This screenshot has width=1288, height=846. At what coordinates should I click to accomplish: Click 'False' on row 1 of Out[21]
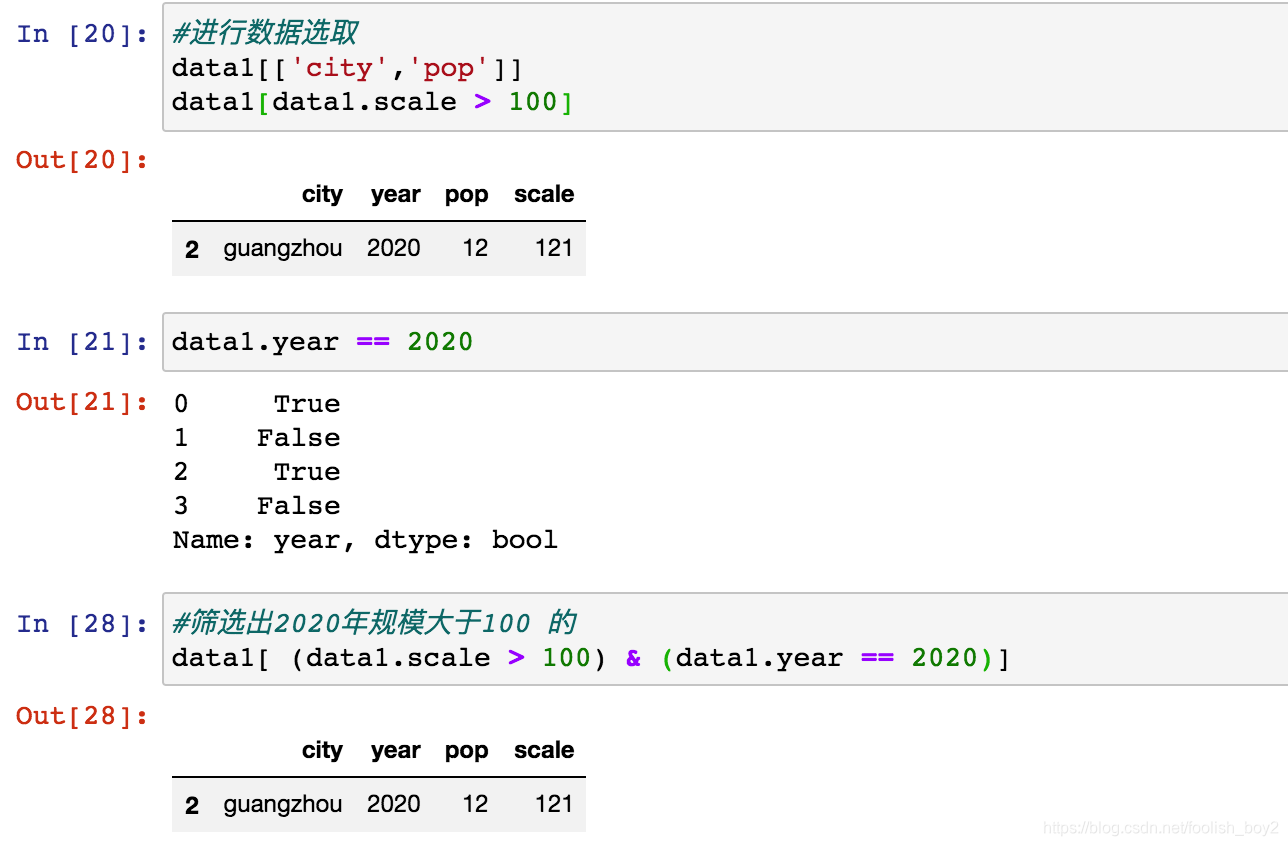tap(298, 438)
